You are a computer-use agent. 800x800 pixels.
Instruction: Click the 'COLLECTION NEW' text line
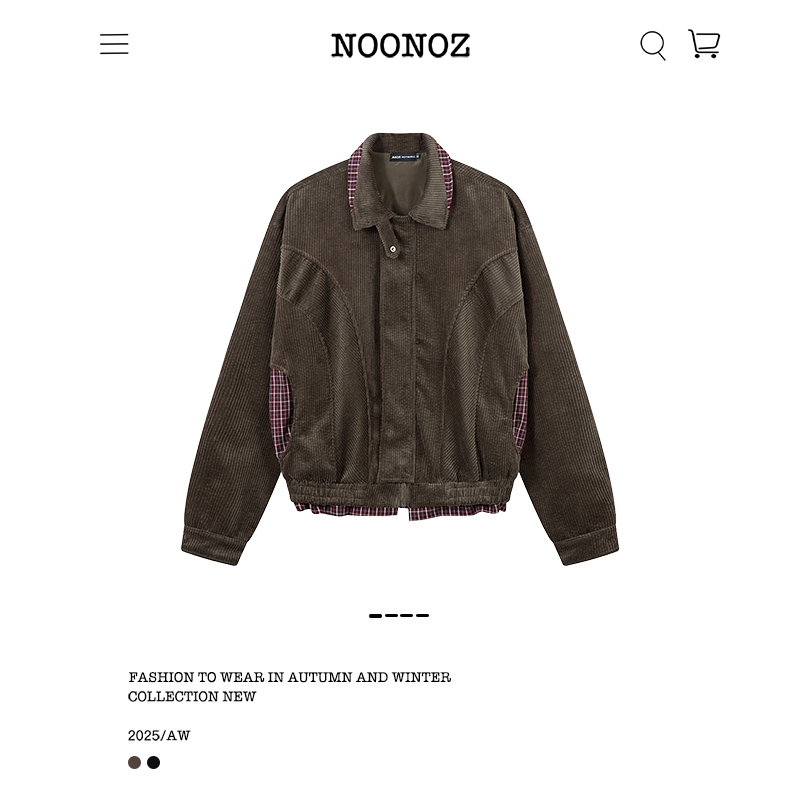click(x=192, y=696)
